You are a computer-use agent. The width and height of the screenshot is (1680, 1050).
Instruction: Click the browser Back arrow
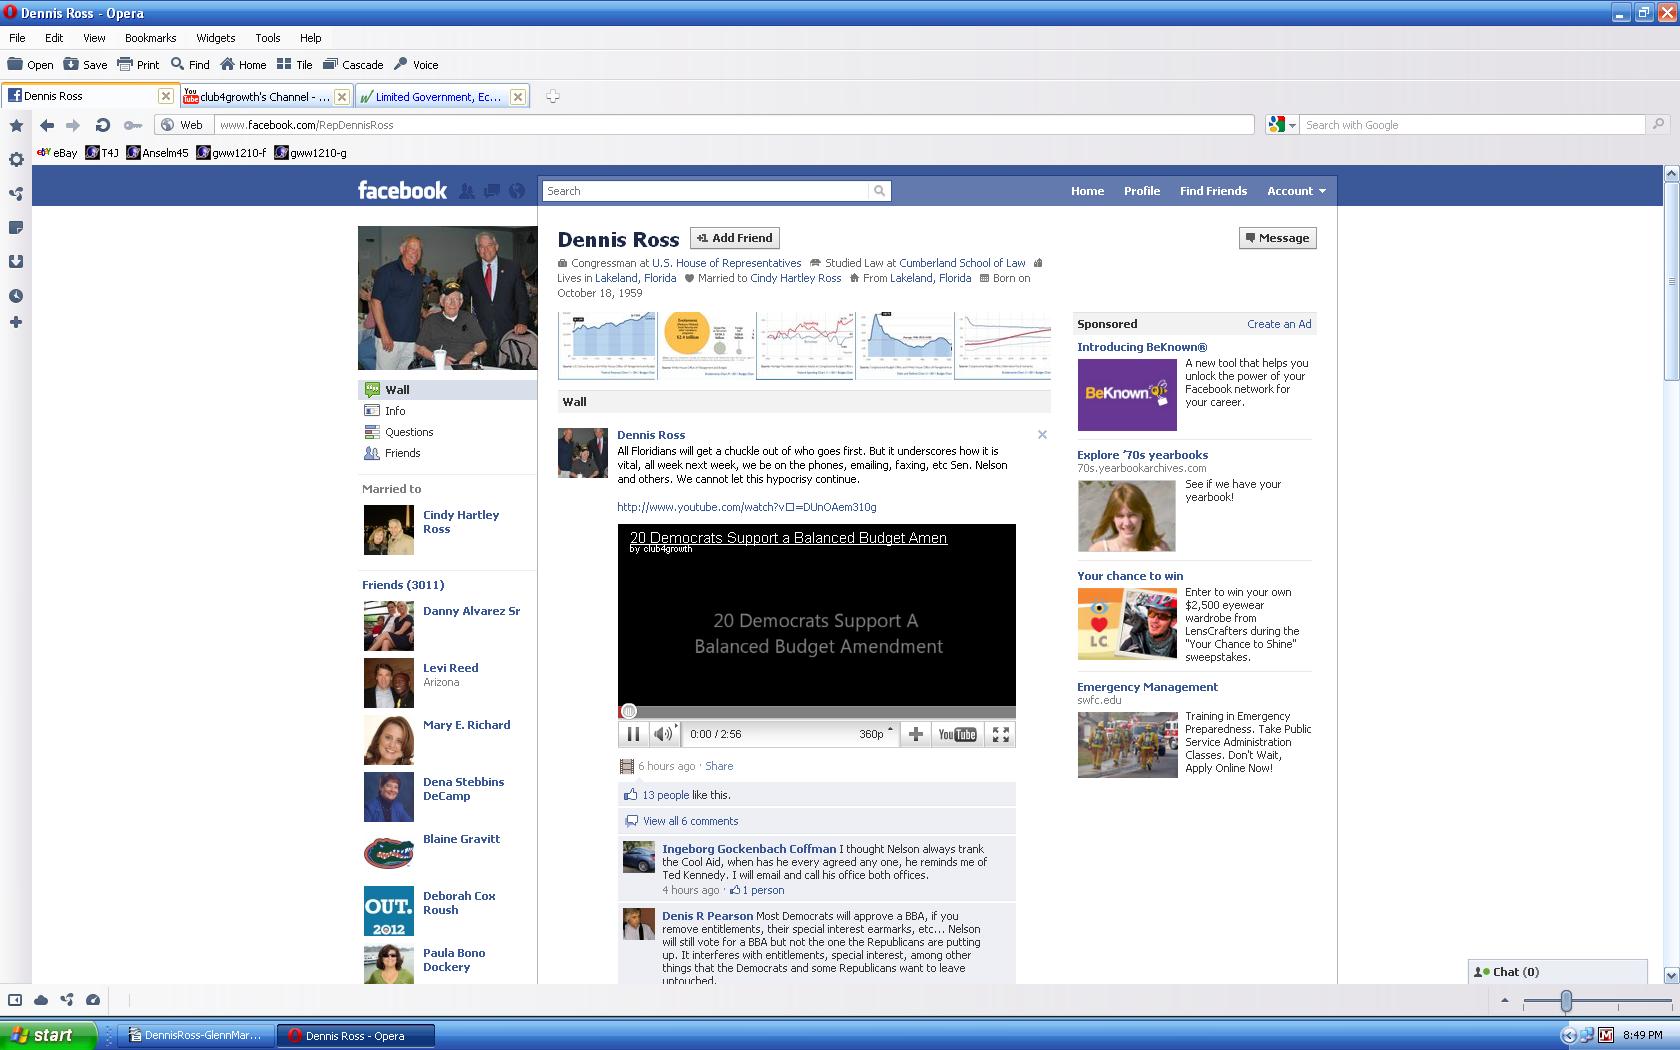[47, 125]
